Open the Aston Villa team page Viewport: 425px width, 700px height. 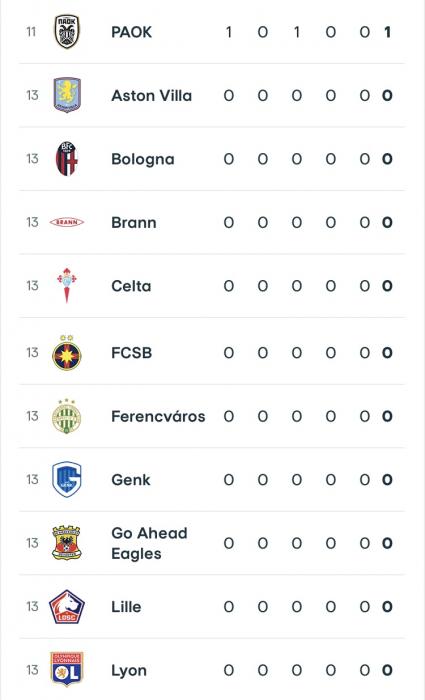152,96
